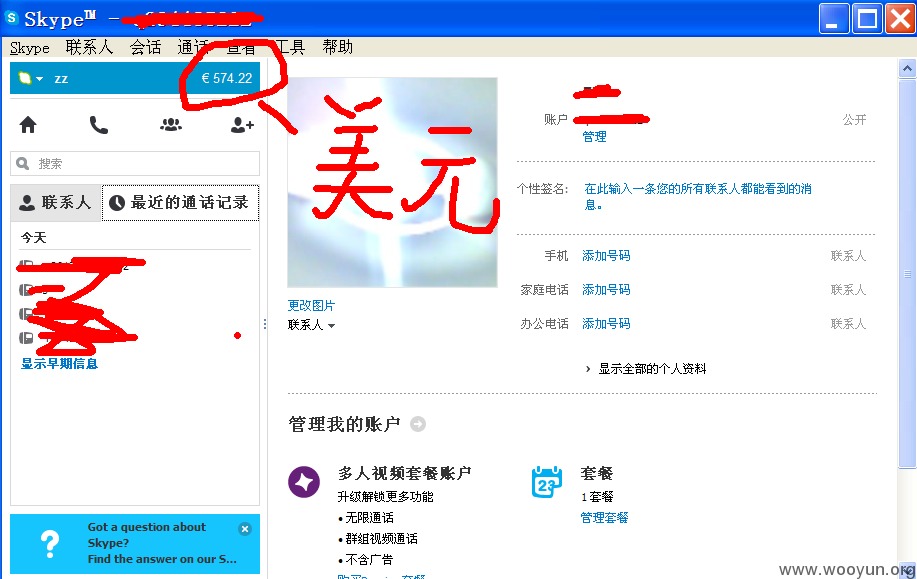917x579 pixels.
Task: Focus the 搜索 search field
Action: pyautogui.click(x=135, y=164)
